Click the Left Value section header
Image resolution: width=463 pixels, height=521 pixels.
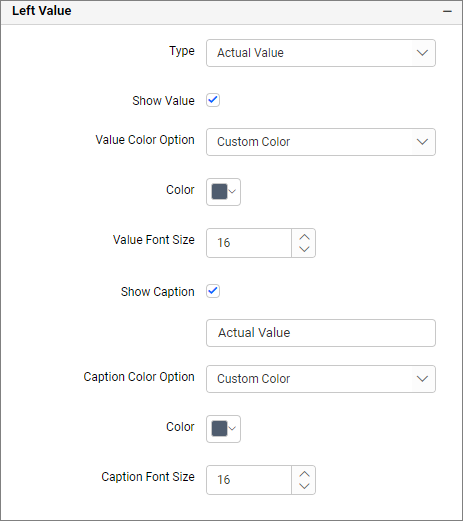[231, 12]
